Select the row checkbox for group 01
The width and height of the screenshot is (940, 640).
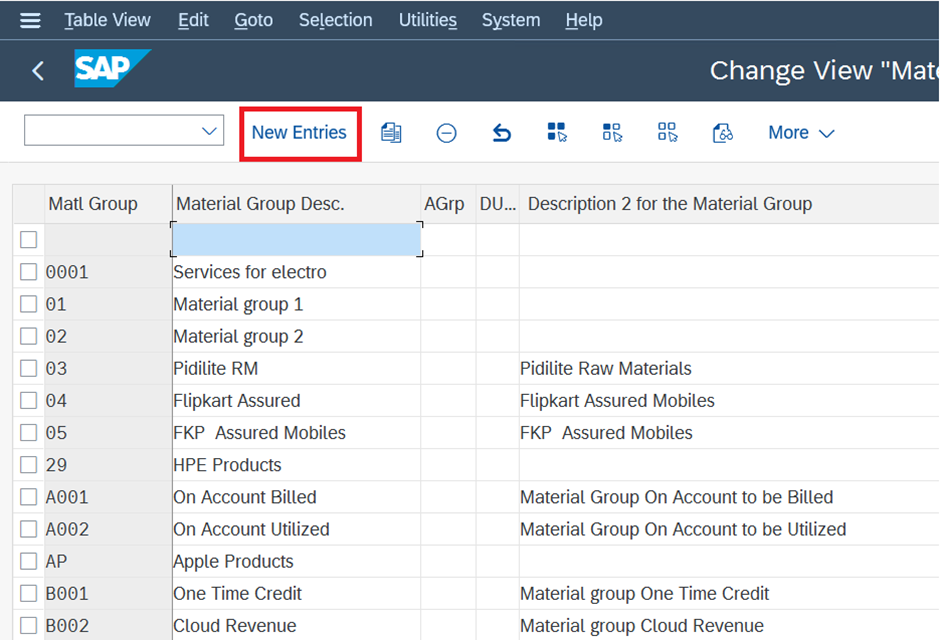click(x=29, y=304)
